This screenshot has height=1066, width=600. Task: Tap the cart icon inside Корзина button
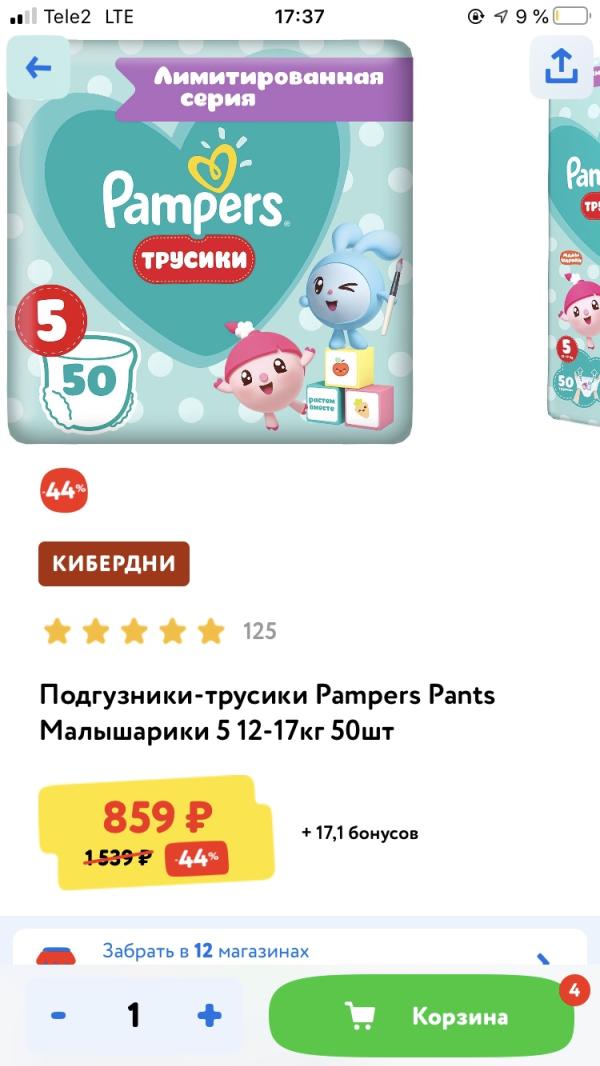click(x=359, y=1016)
